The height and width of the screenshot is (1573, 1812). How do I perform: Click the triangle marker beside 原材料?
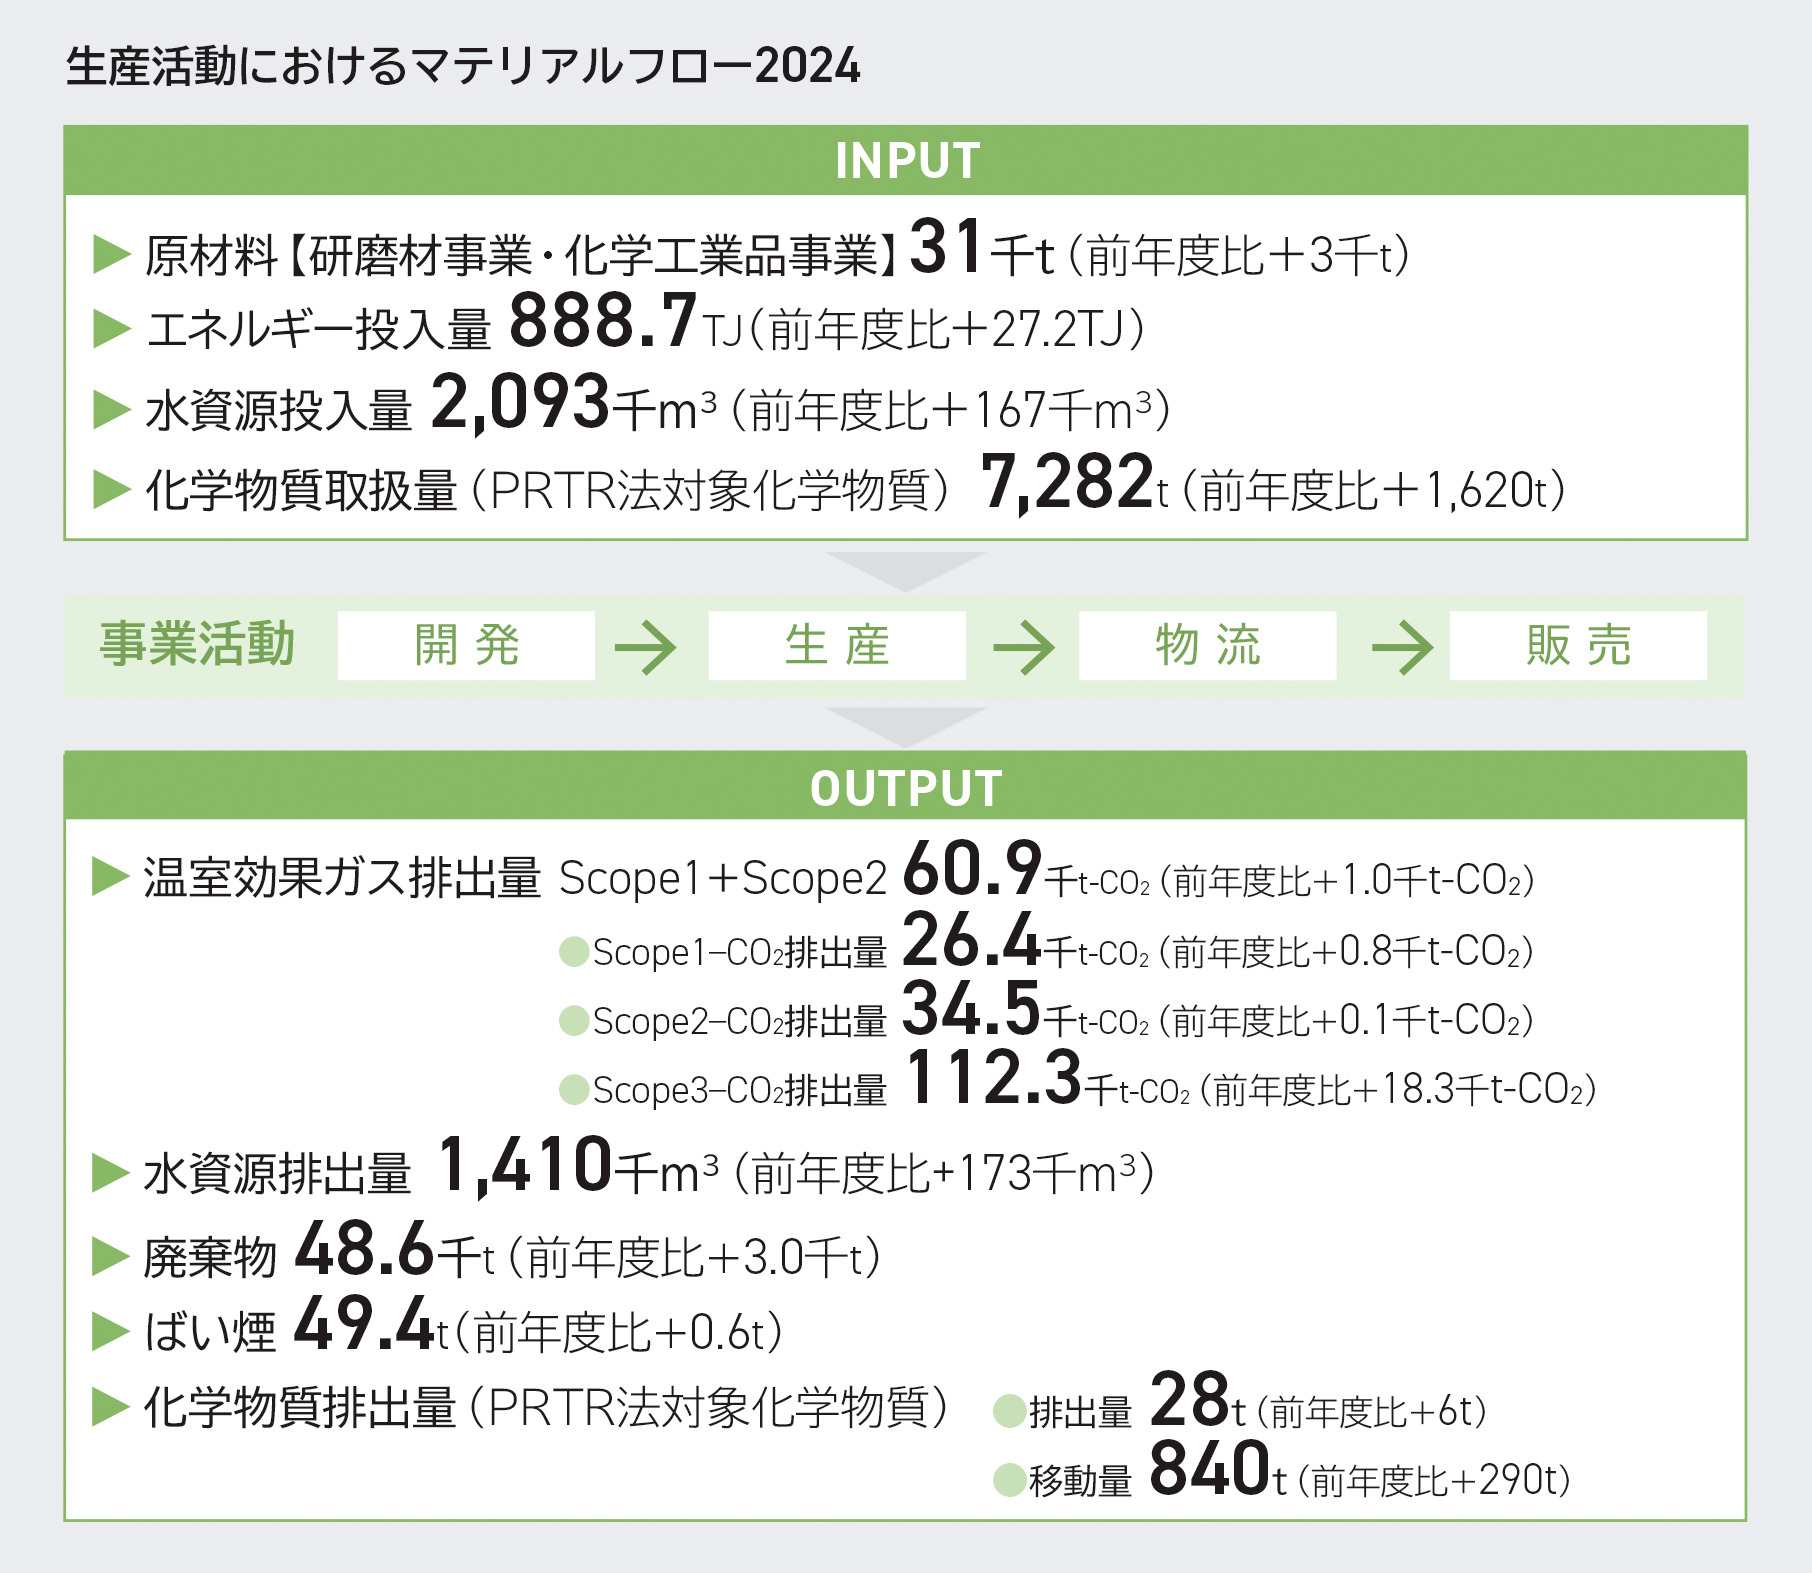click(x=111, y=254)
